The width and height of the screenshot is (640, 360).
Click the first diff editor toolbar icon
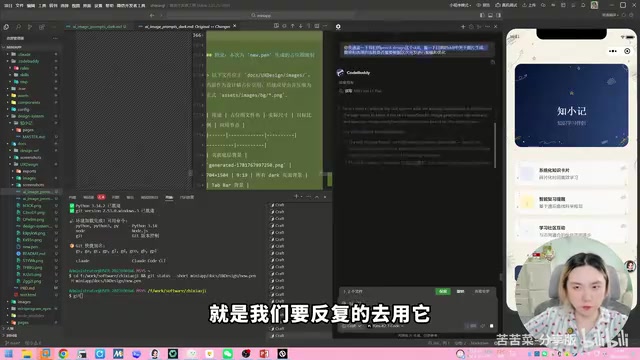pos(276,26)
